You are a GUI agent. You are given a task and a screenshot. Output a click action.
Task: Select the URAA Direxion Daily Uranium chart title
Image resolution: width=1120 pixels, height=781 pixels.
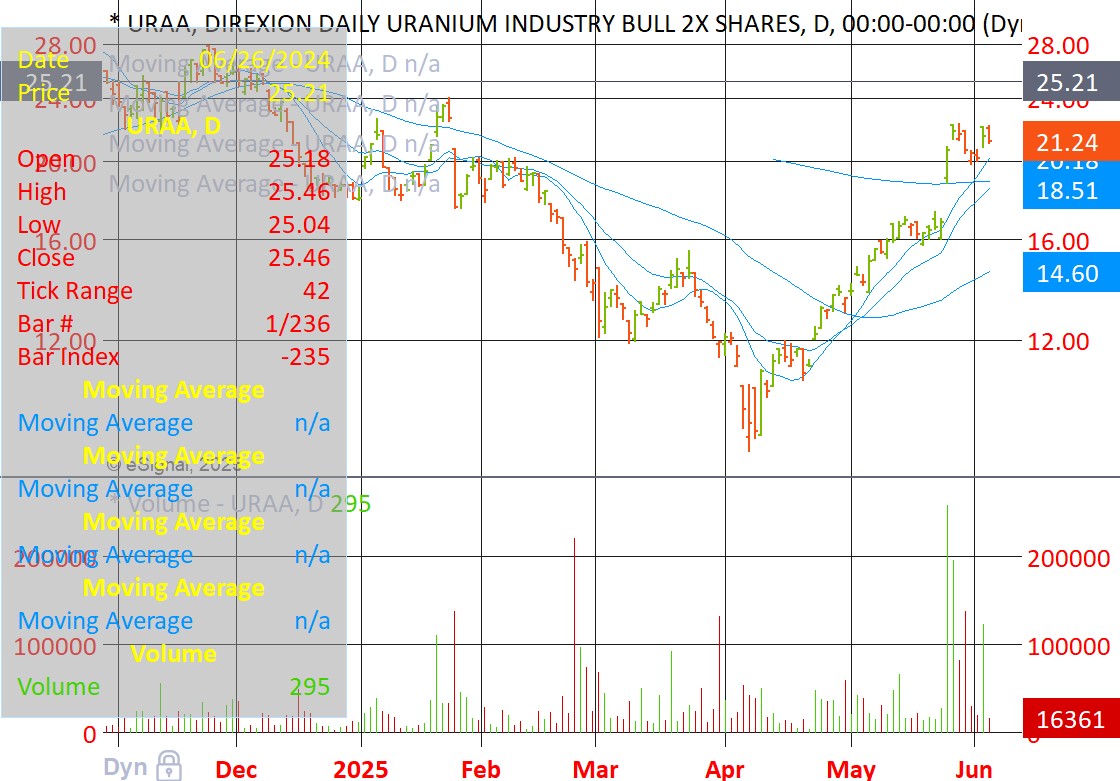pyautogui.click(x=565, y=24)
